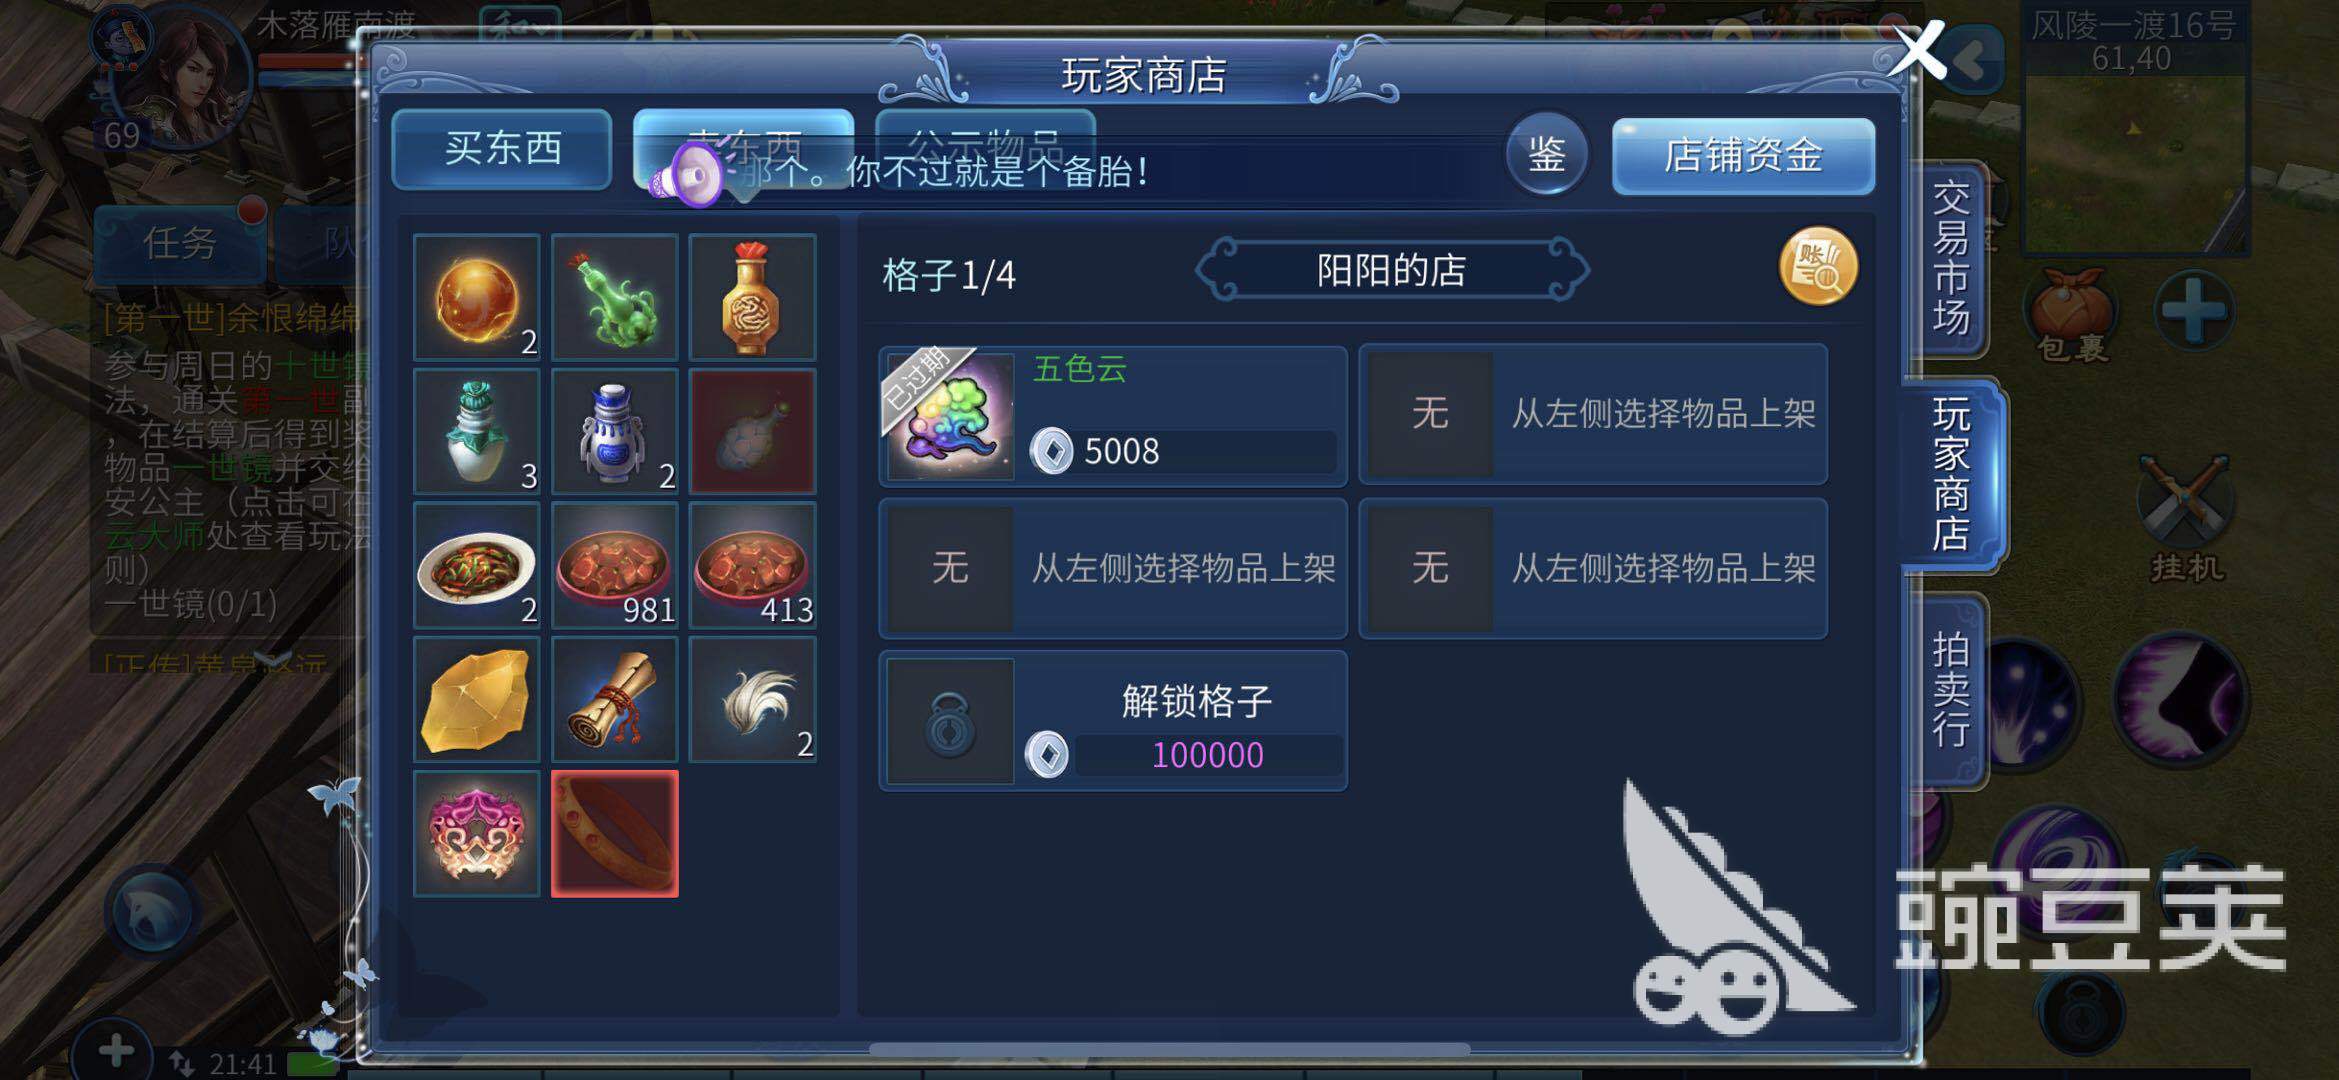Open the gold ledger search icon

tap(1818, 267)
